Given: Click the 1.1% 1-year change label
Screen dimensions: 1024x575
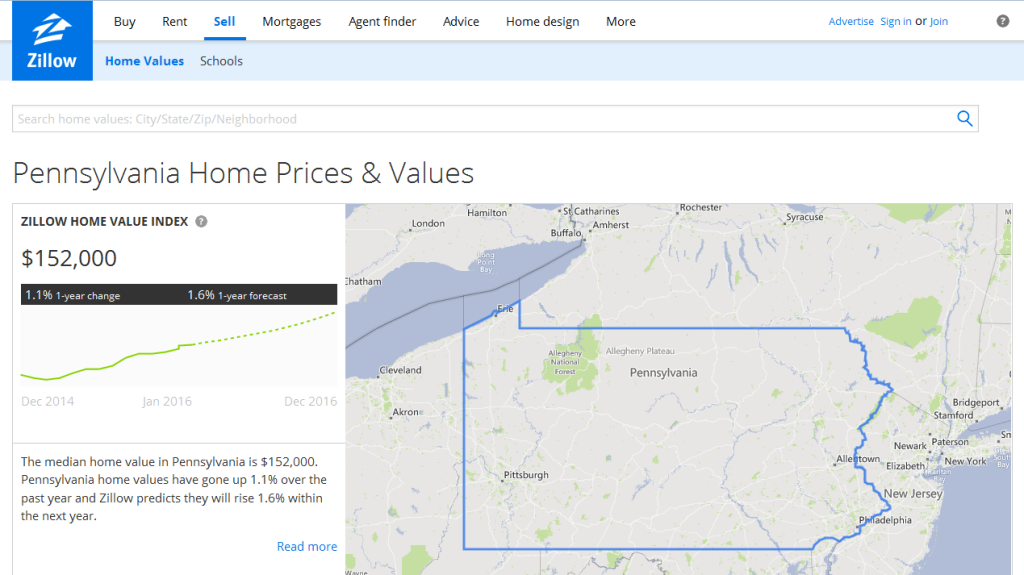Looking at the screenshot, I should tap(72, 295).
